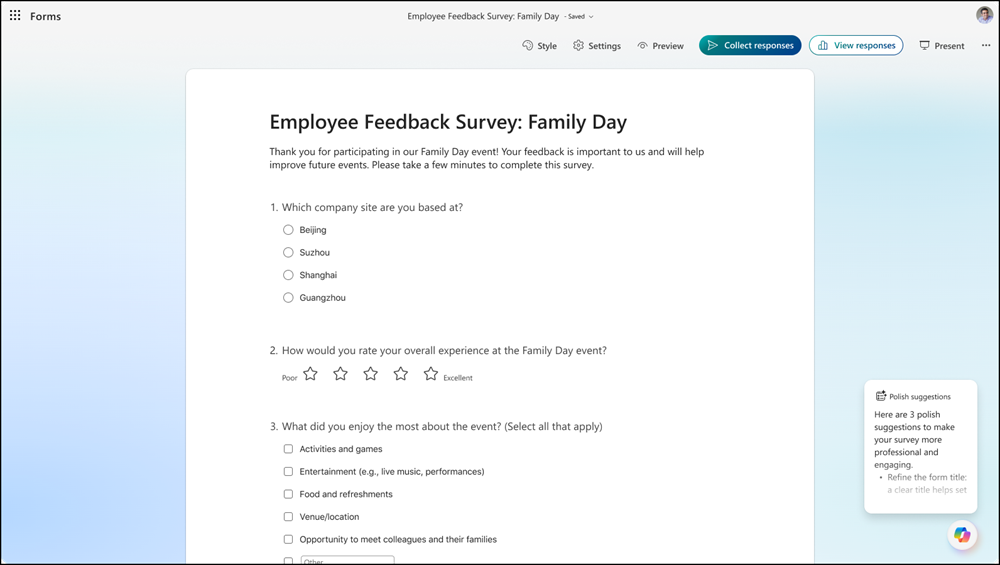This screenshot has height=565, width=1000.
Task: Check the Venue/location box
Action: coord(288,517)
